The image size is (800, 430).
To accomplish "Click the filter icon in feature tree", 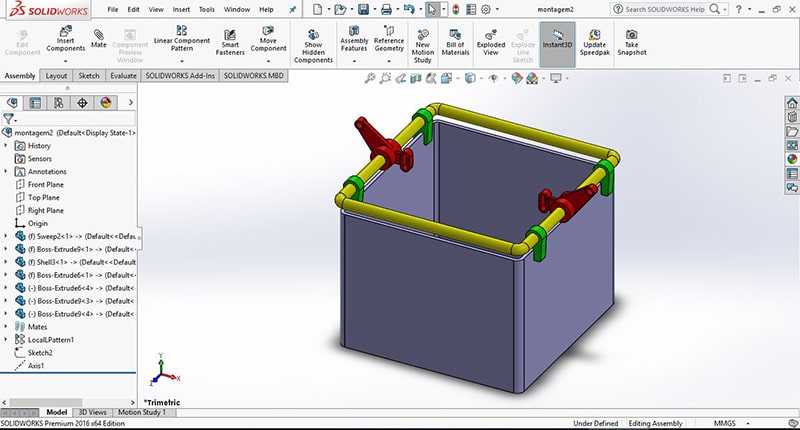I will pos(9,119).
